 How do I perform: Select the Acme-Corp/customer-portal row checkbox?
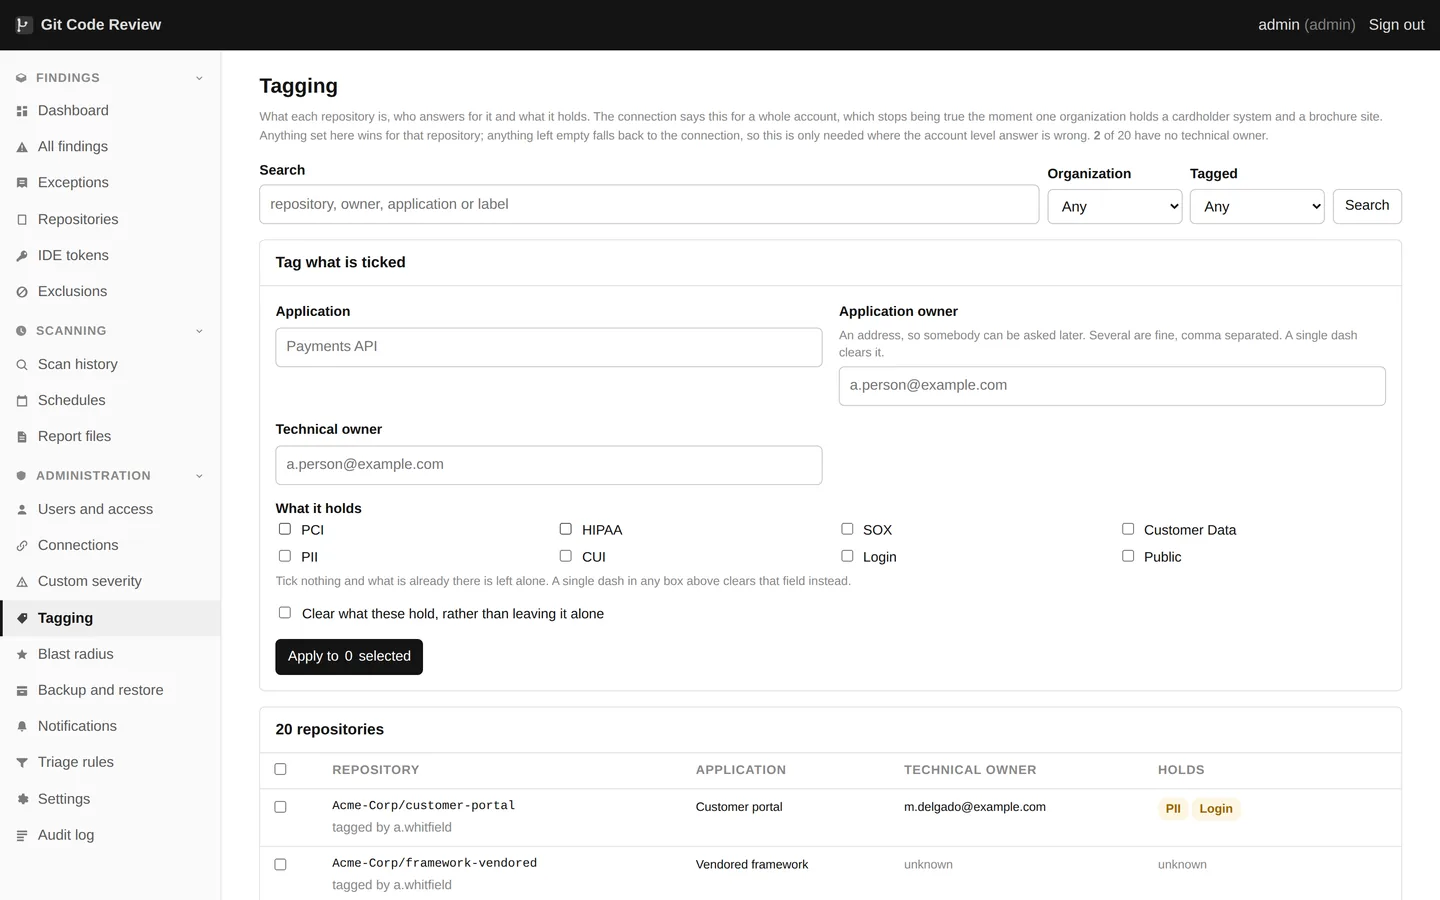280,807
